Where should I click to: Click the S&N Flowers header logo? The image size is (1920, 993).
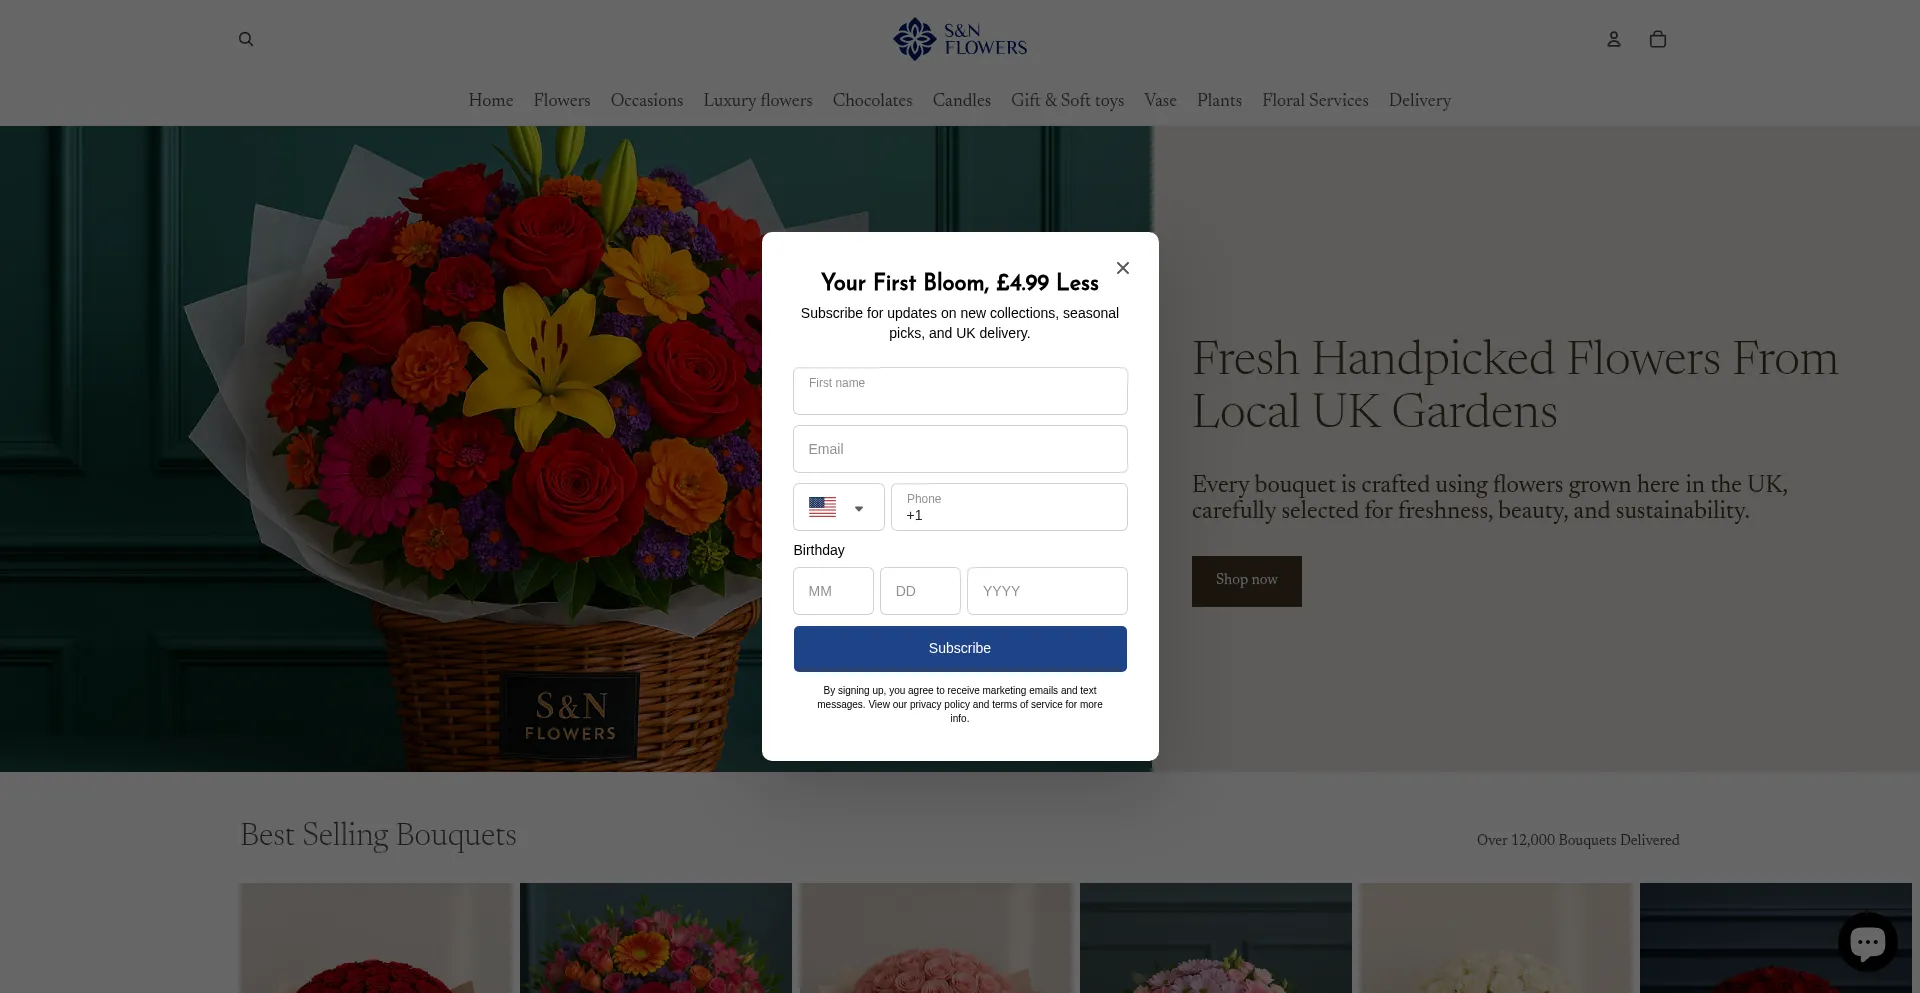pyautogui.click(x=960, y=39)
